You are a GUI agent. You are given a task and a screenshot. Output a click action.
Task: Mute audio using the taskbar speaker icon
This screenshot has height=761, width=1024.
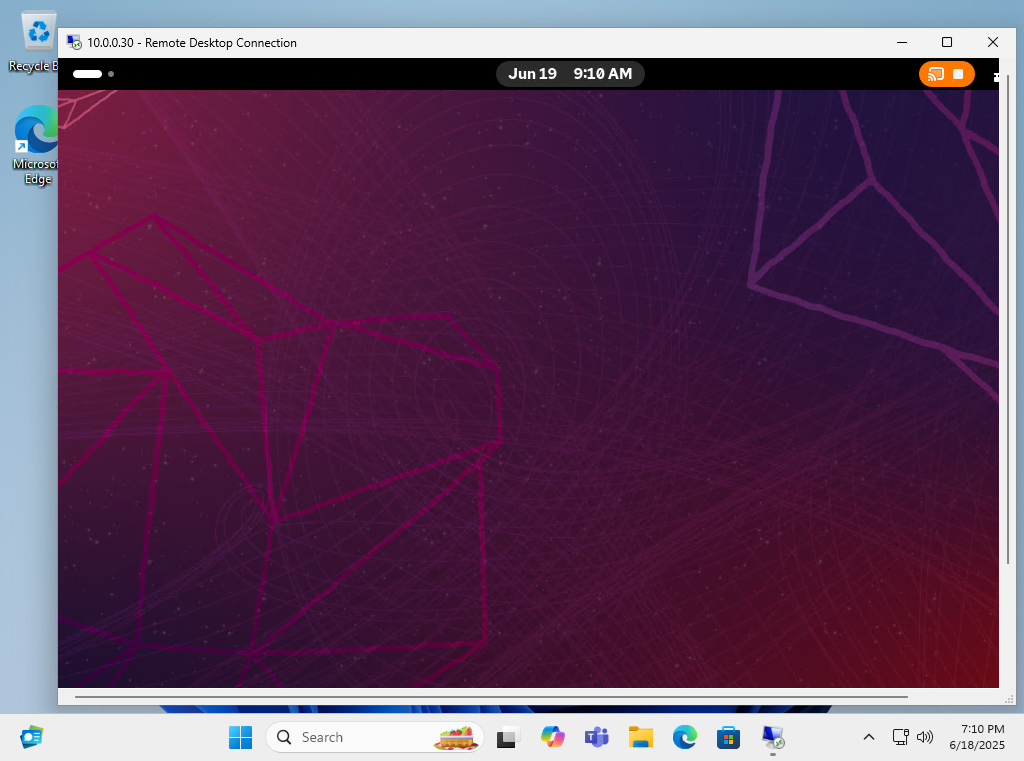tap(924, 737)
